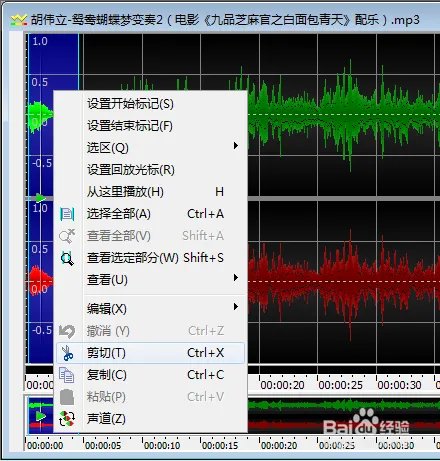Click the green left channel waveform
The image size is (440, 461).
click(x=343, y=115)
